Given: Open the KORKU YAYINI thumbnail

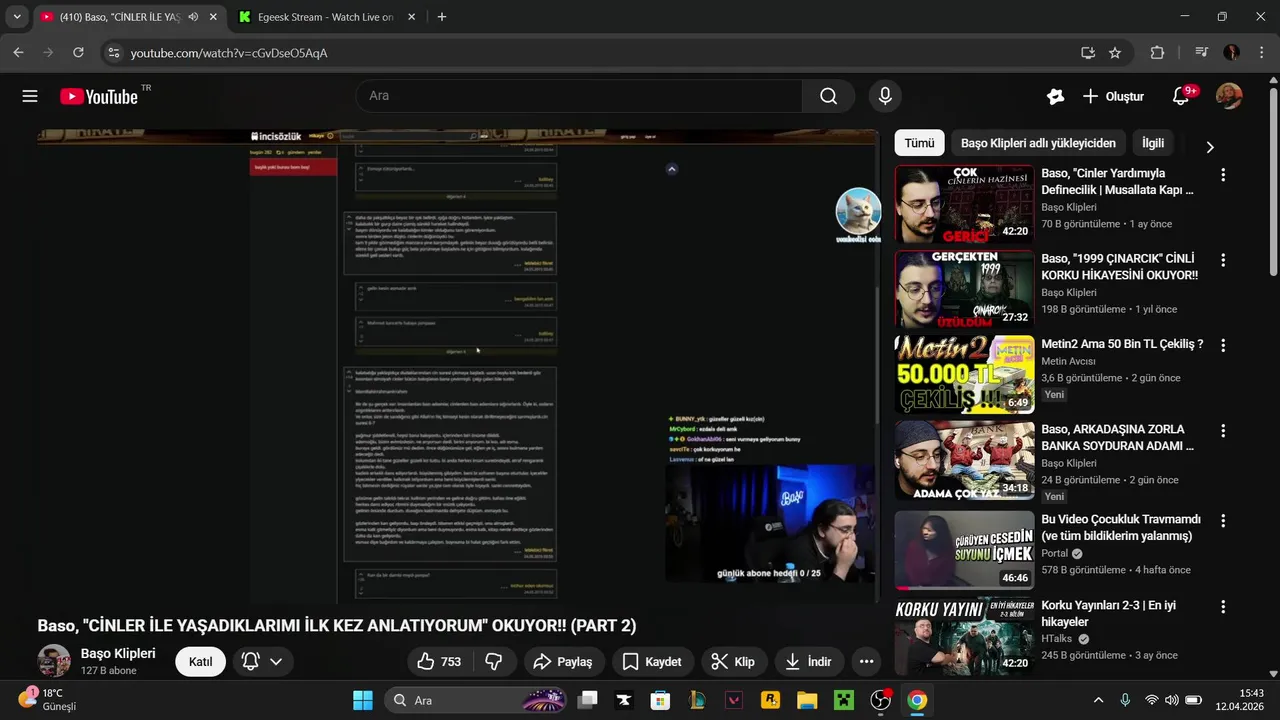Looking at the screenshot, I should 964,636.
